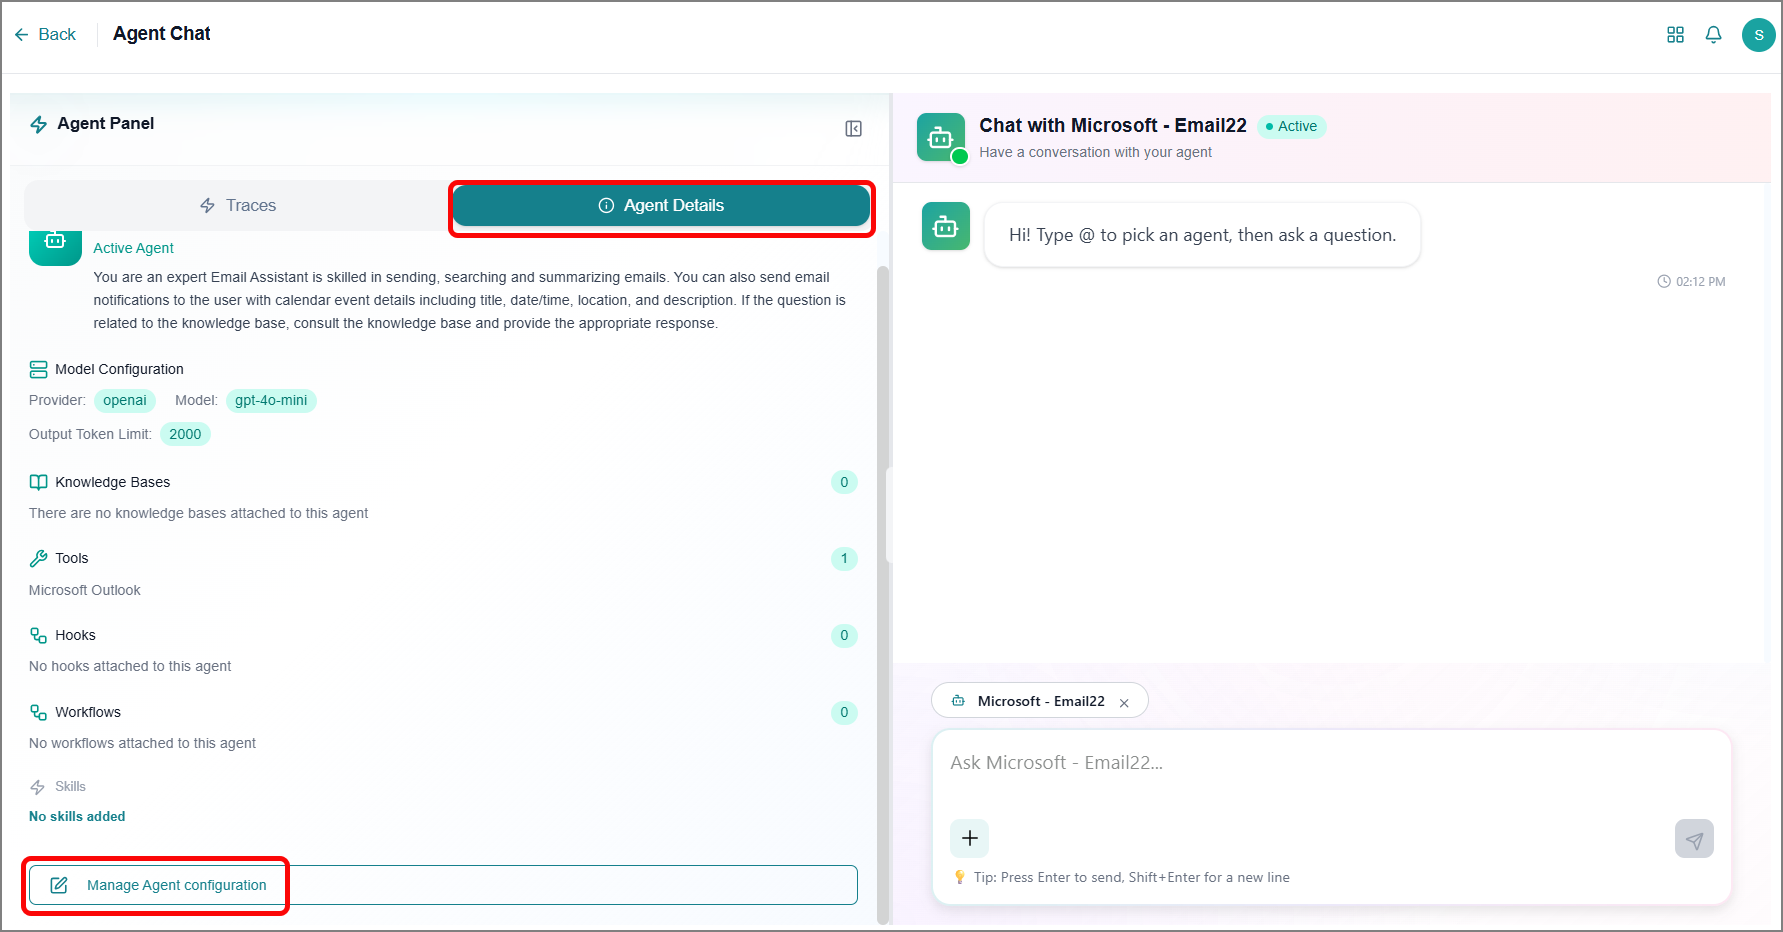Image resolution: width=1783 pixels, height=932 pixels.
Task: Click the Agent Panel vertical scrollbar
Action: click(883, 595)
